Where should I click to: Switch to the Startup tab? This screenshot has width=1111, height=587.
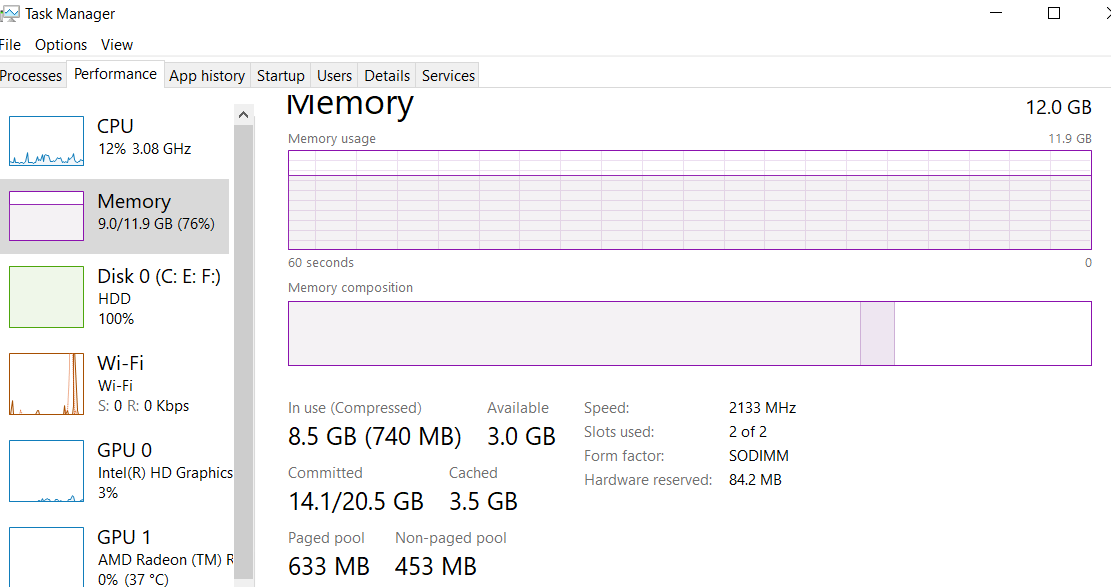(281, 75)
